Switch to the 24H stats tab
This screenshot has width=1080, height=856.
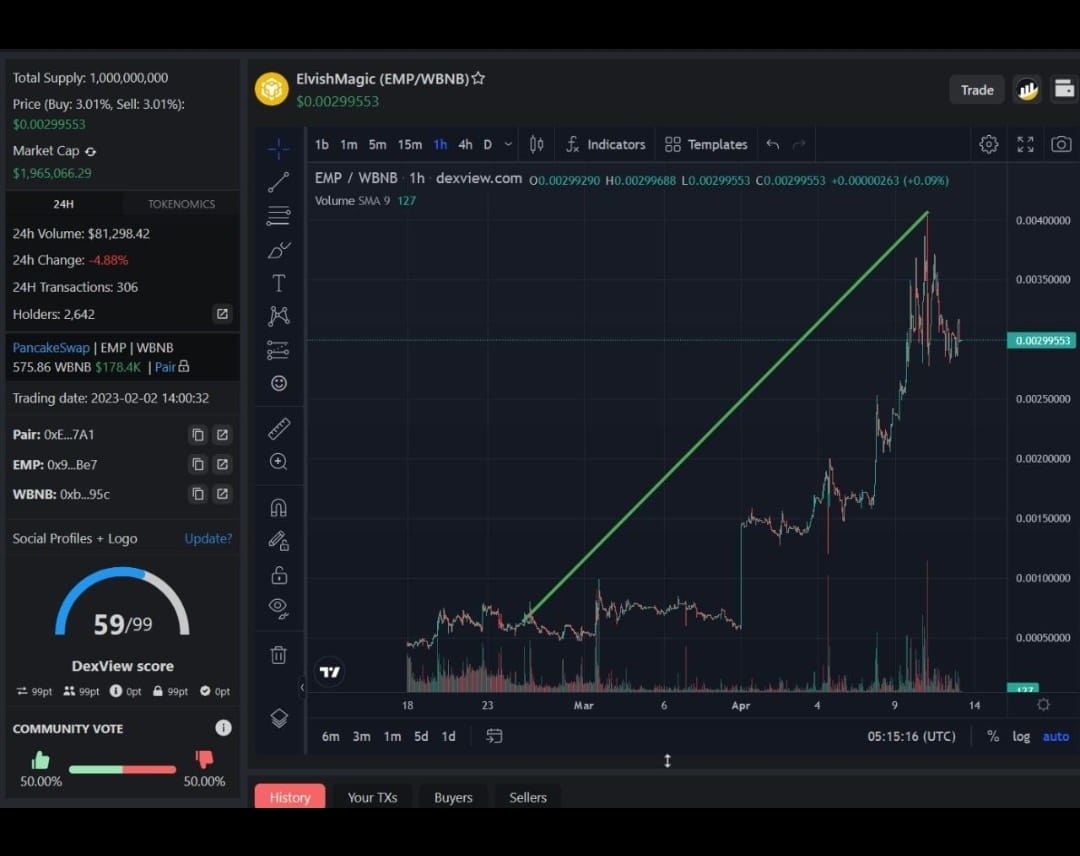(63, 204)
